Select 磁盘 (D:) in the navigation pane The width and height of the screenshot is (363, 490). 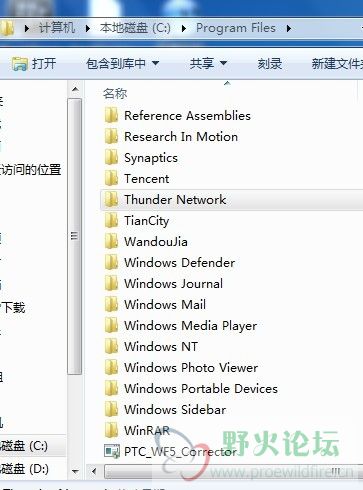[x=24, y=469]
